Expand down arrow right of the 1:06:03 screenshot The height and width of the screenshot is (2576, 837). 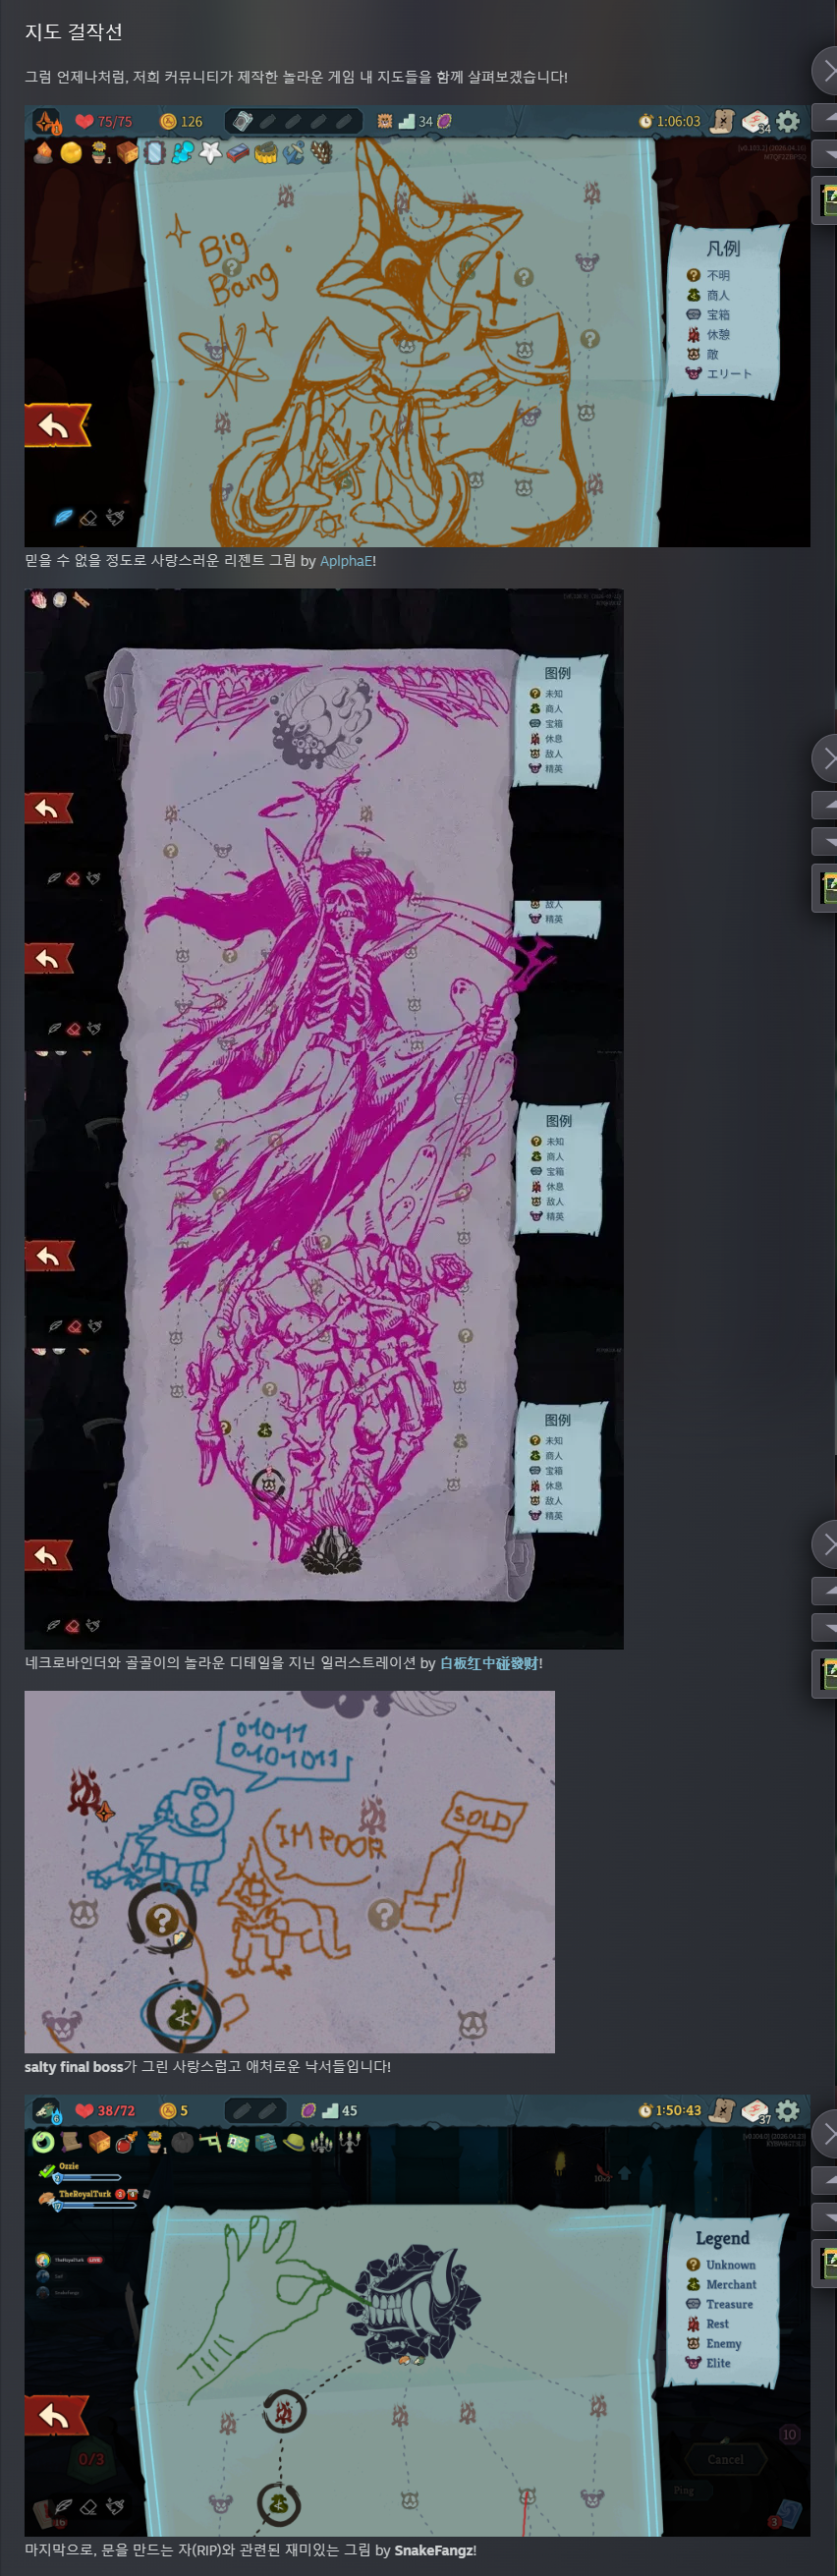[826, 153]
